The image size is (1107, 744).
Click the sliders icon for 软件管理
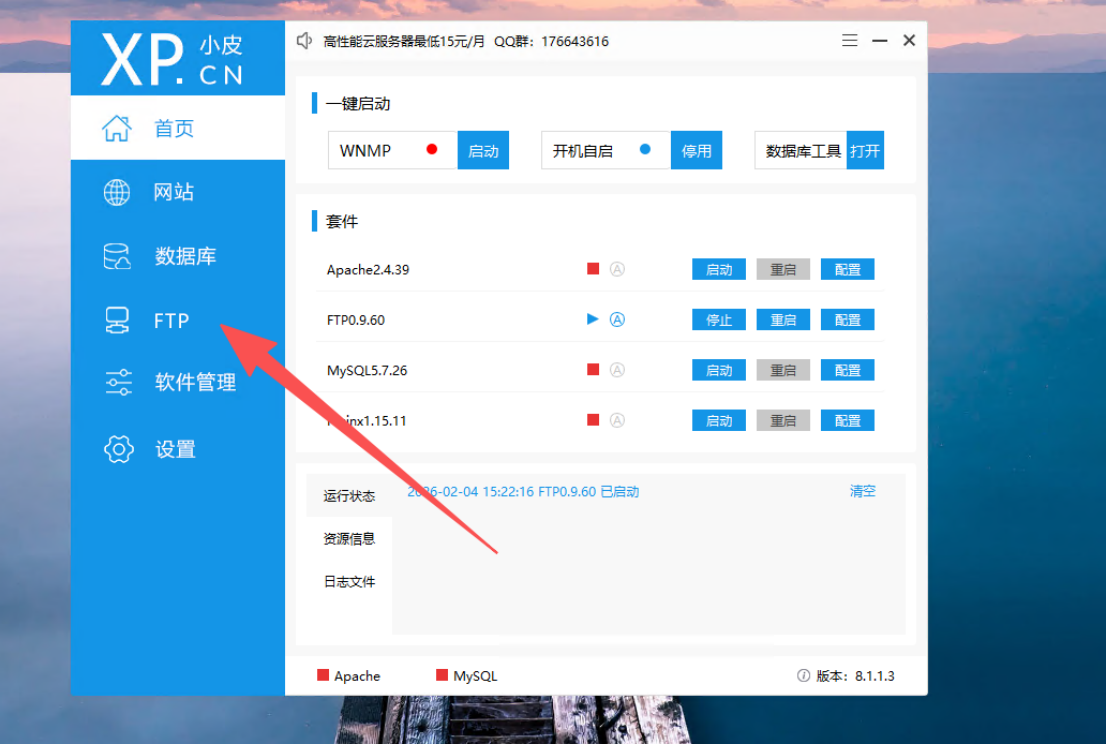click(119, 382)
